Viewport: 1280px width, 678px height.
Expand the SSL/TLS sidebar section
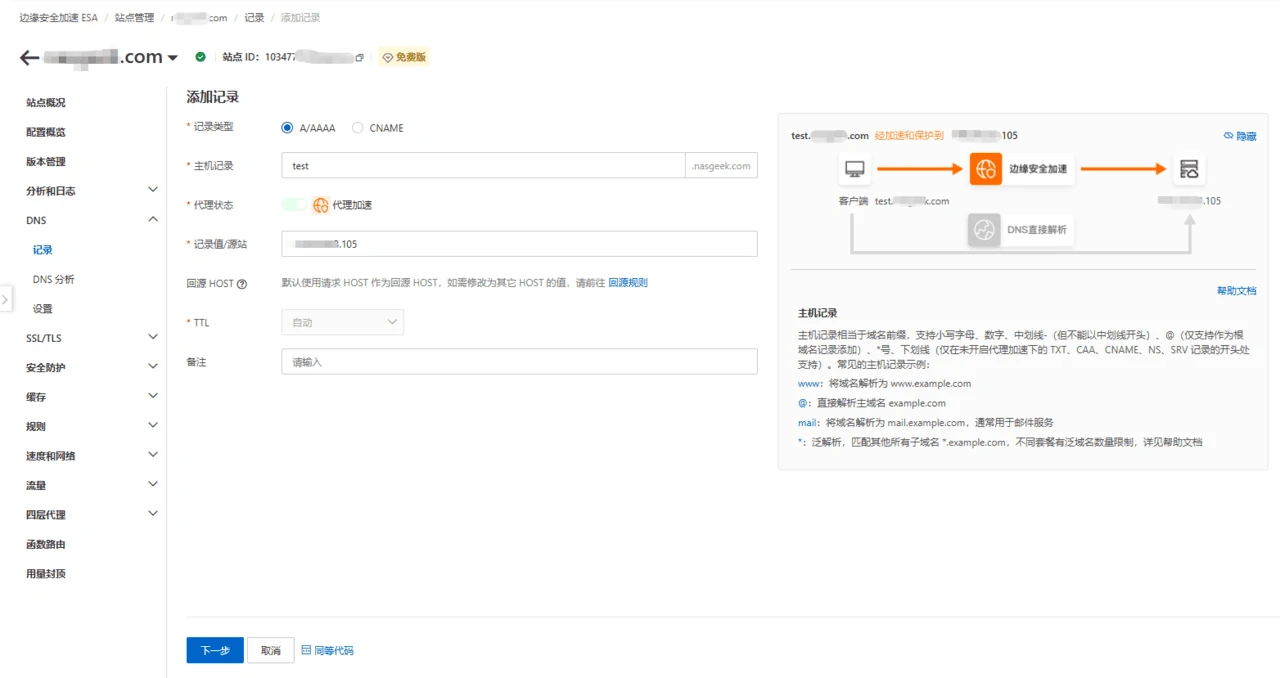coord(152,338)
